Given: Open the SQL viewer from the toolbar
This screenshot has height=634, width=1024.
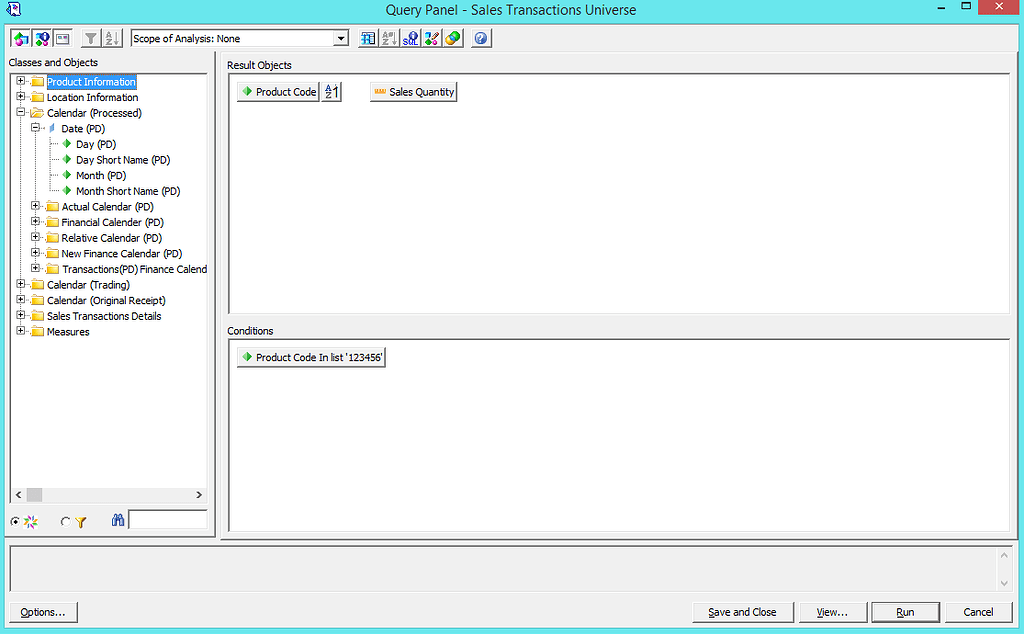Looking at the screenshot, I should tap(410, 38).
